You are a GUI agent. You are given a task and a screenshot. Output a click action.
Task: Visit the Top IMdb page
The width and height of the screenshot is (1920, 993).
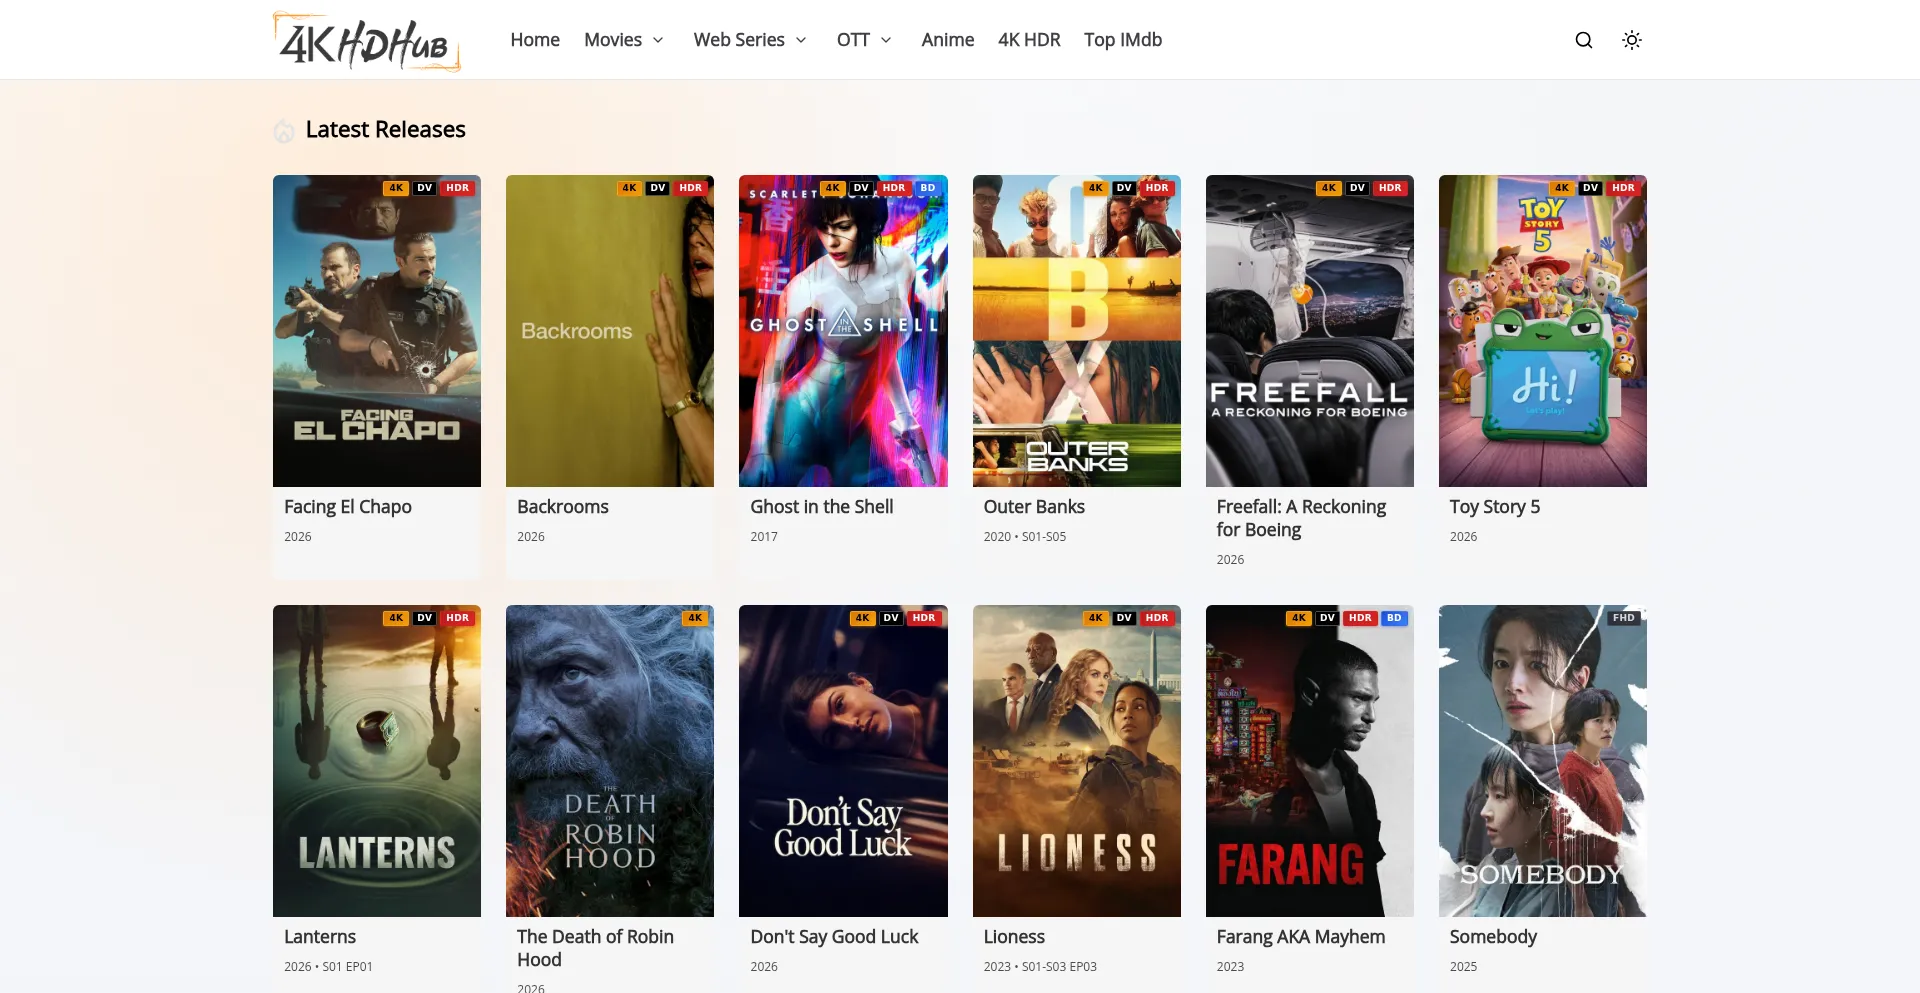click(1123, 40)
